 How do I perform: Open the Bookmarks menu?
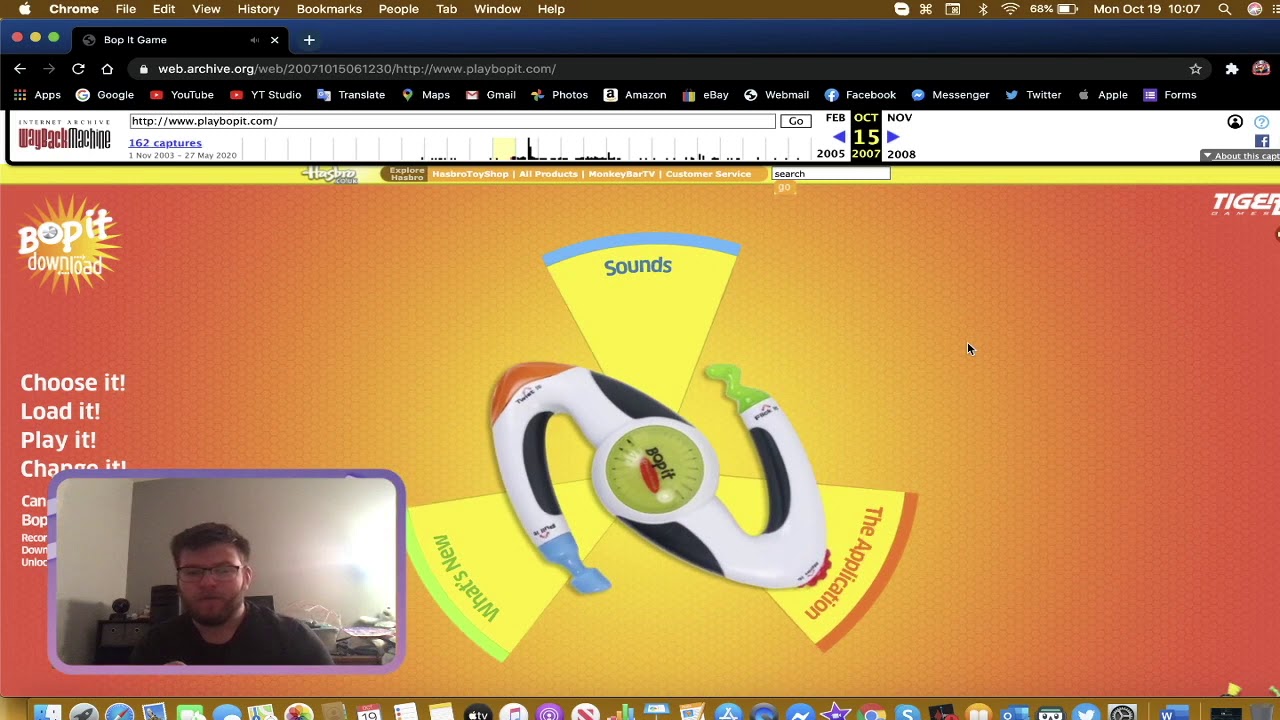point(329,9)
